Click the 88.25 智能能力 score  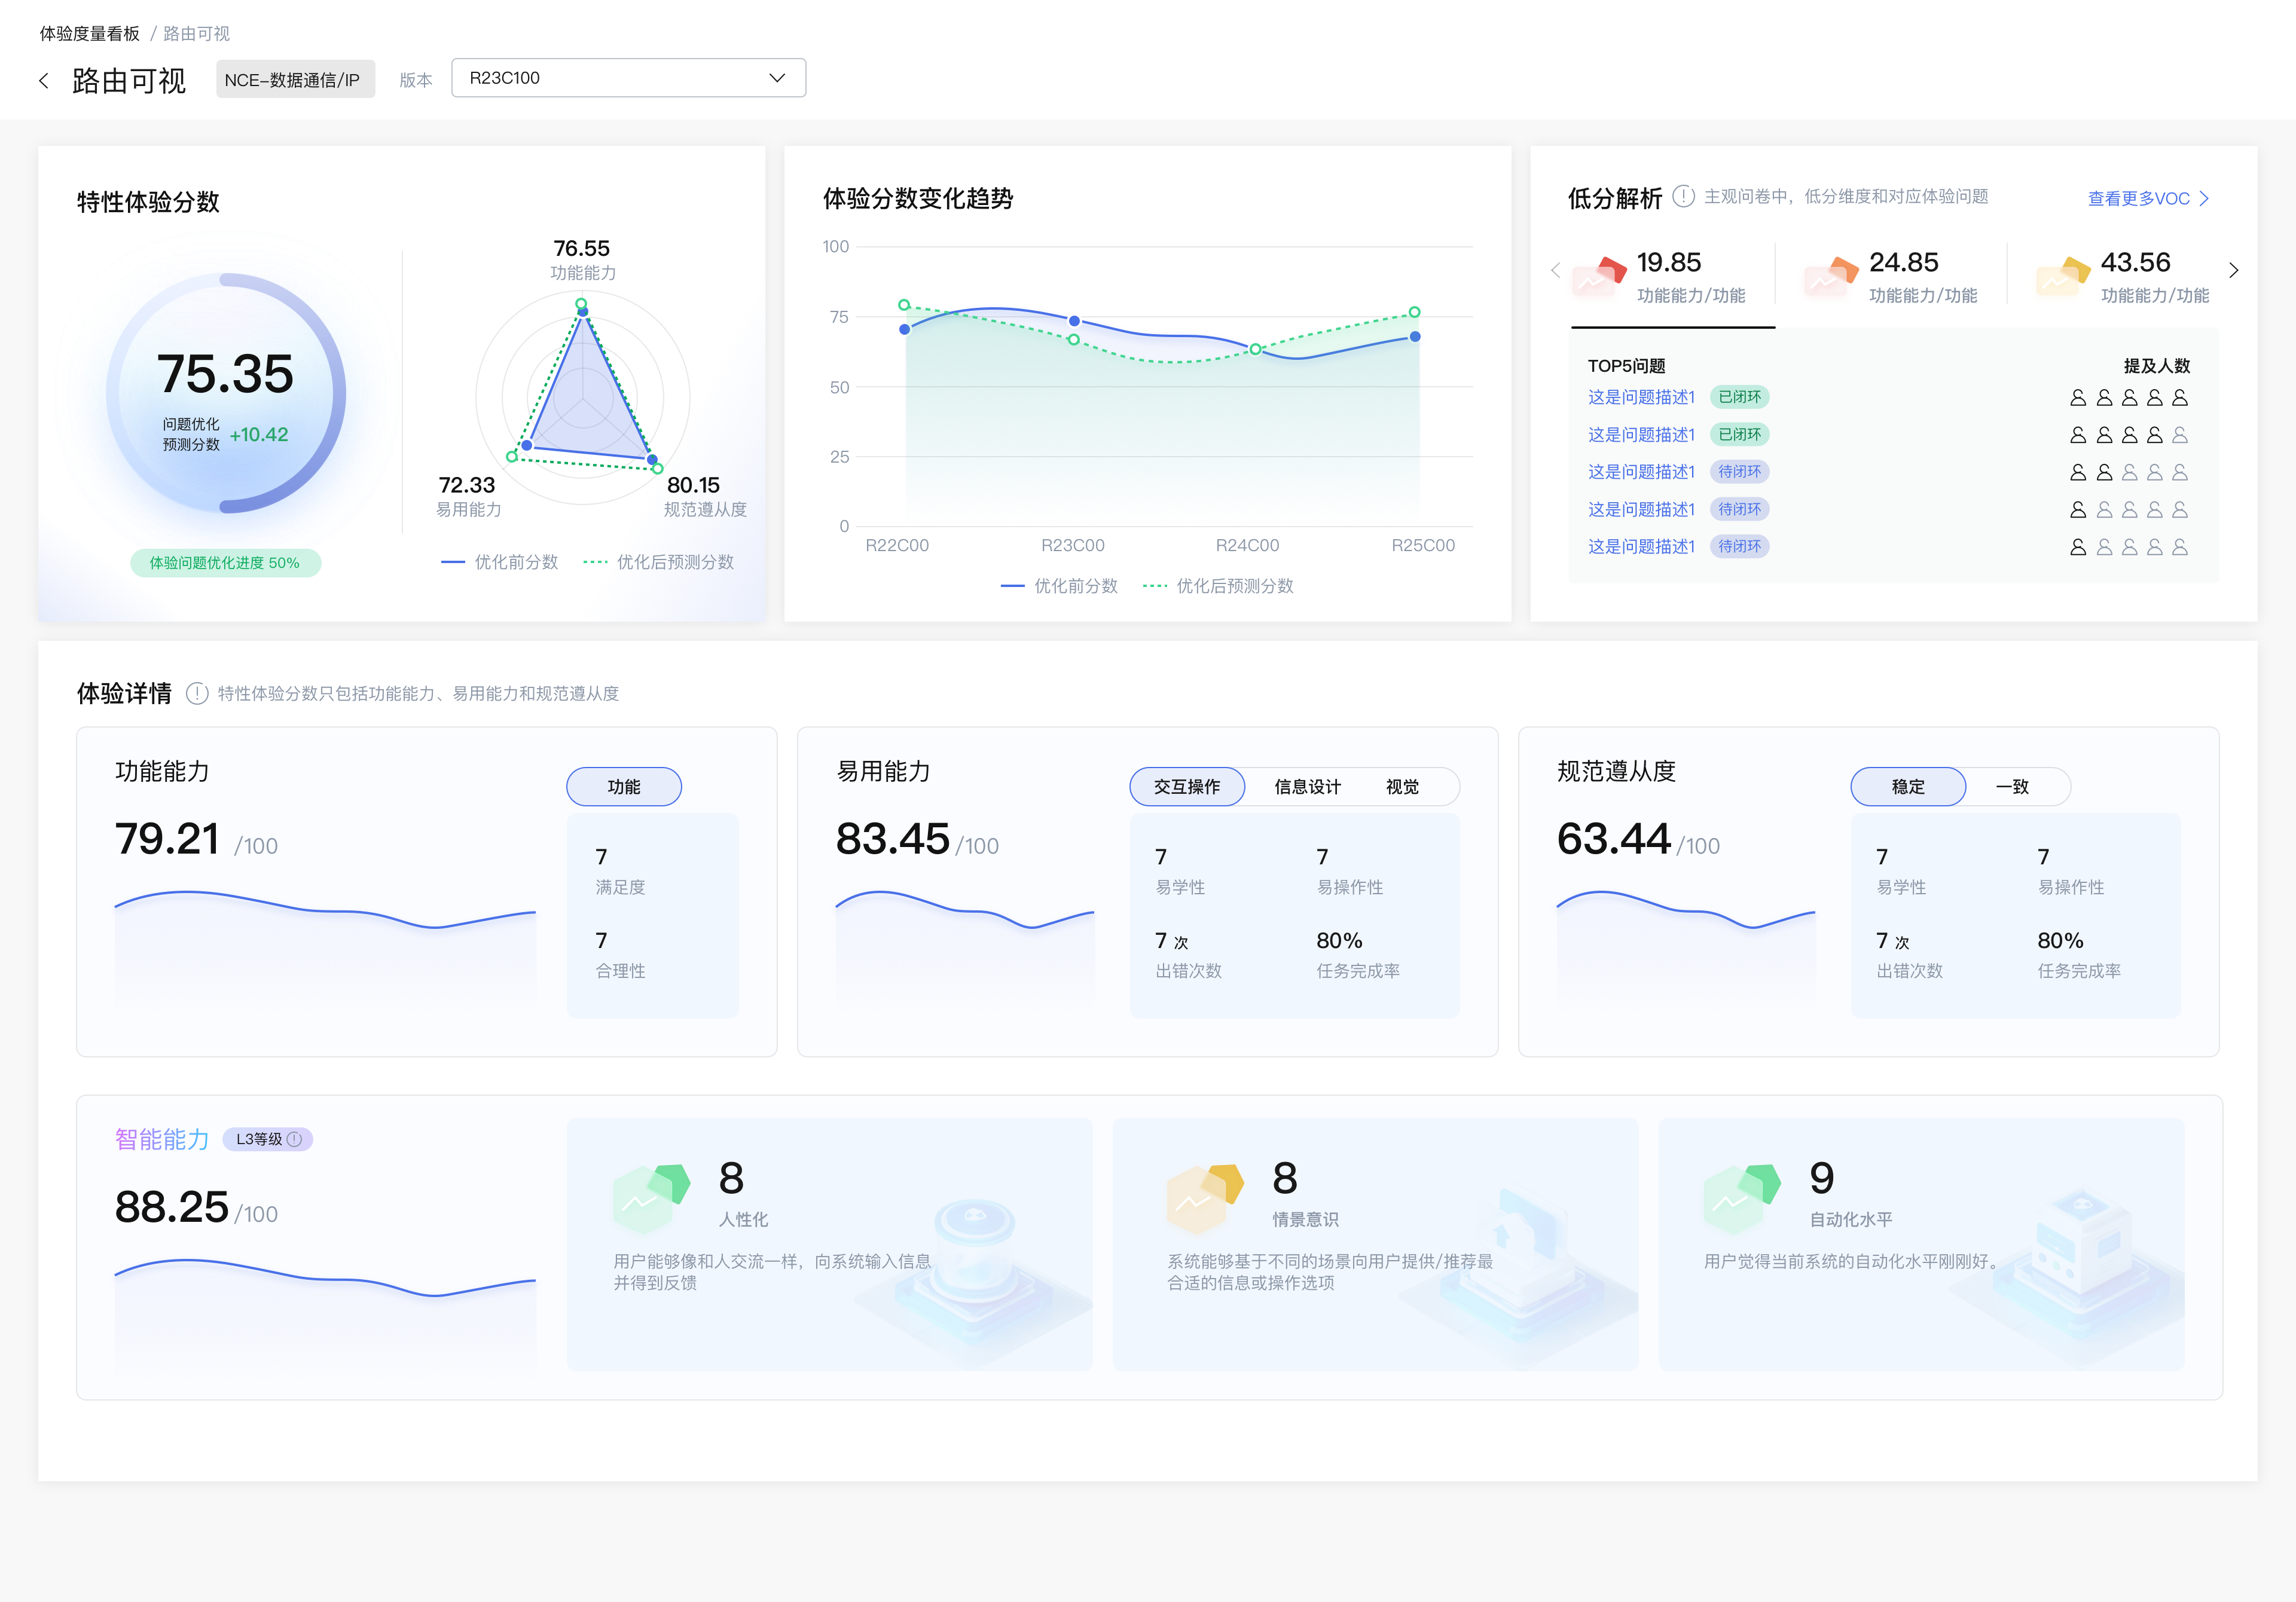tap(172, 1207)
